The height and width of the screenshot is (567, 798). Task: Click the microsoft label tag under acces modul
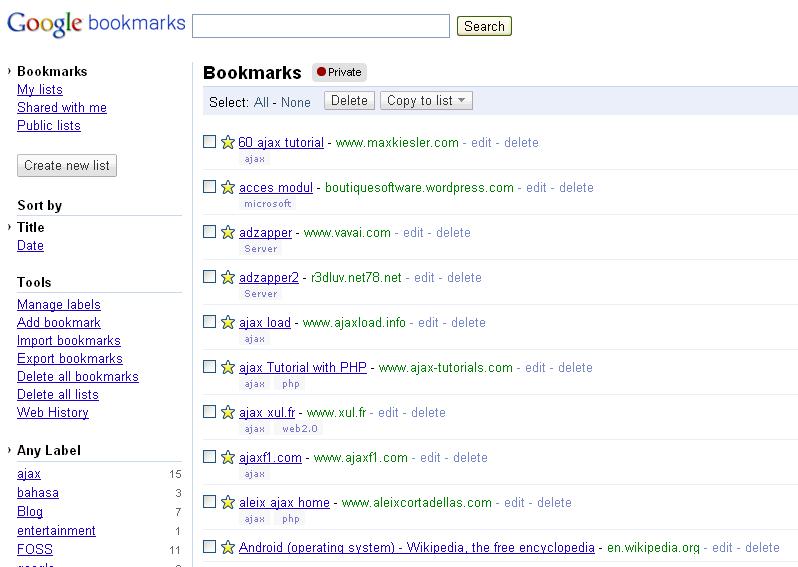click(x=268, y=204)
